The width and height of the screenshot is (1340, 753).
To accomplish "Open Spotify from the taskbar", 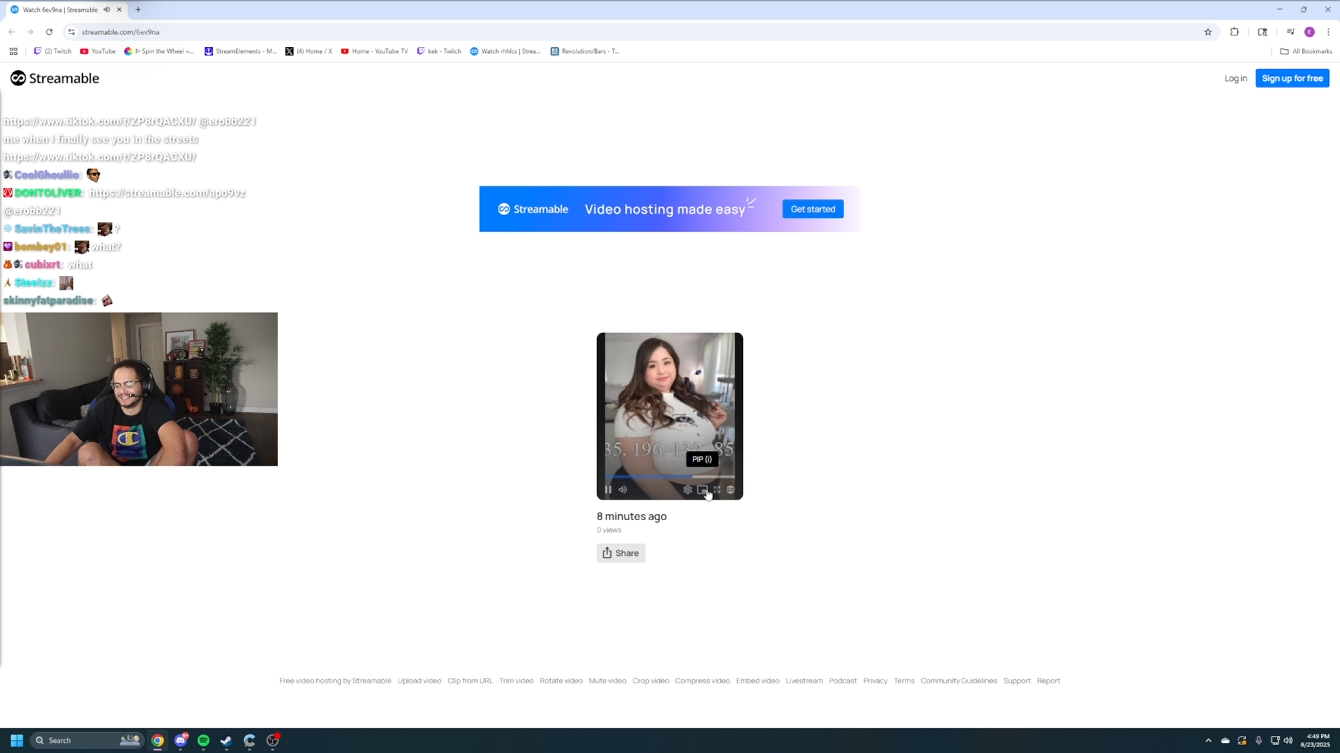I will tap(203, 741).
